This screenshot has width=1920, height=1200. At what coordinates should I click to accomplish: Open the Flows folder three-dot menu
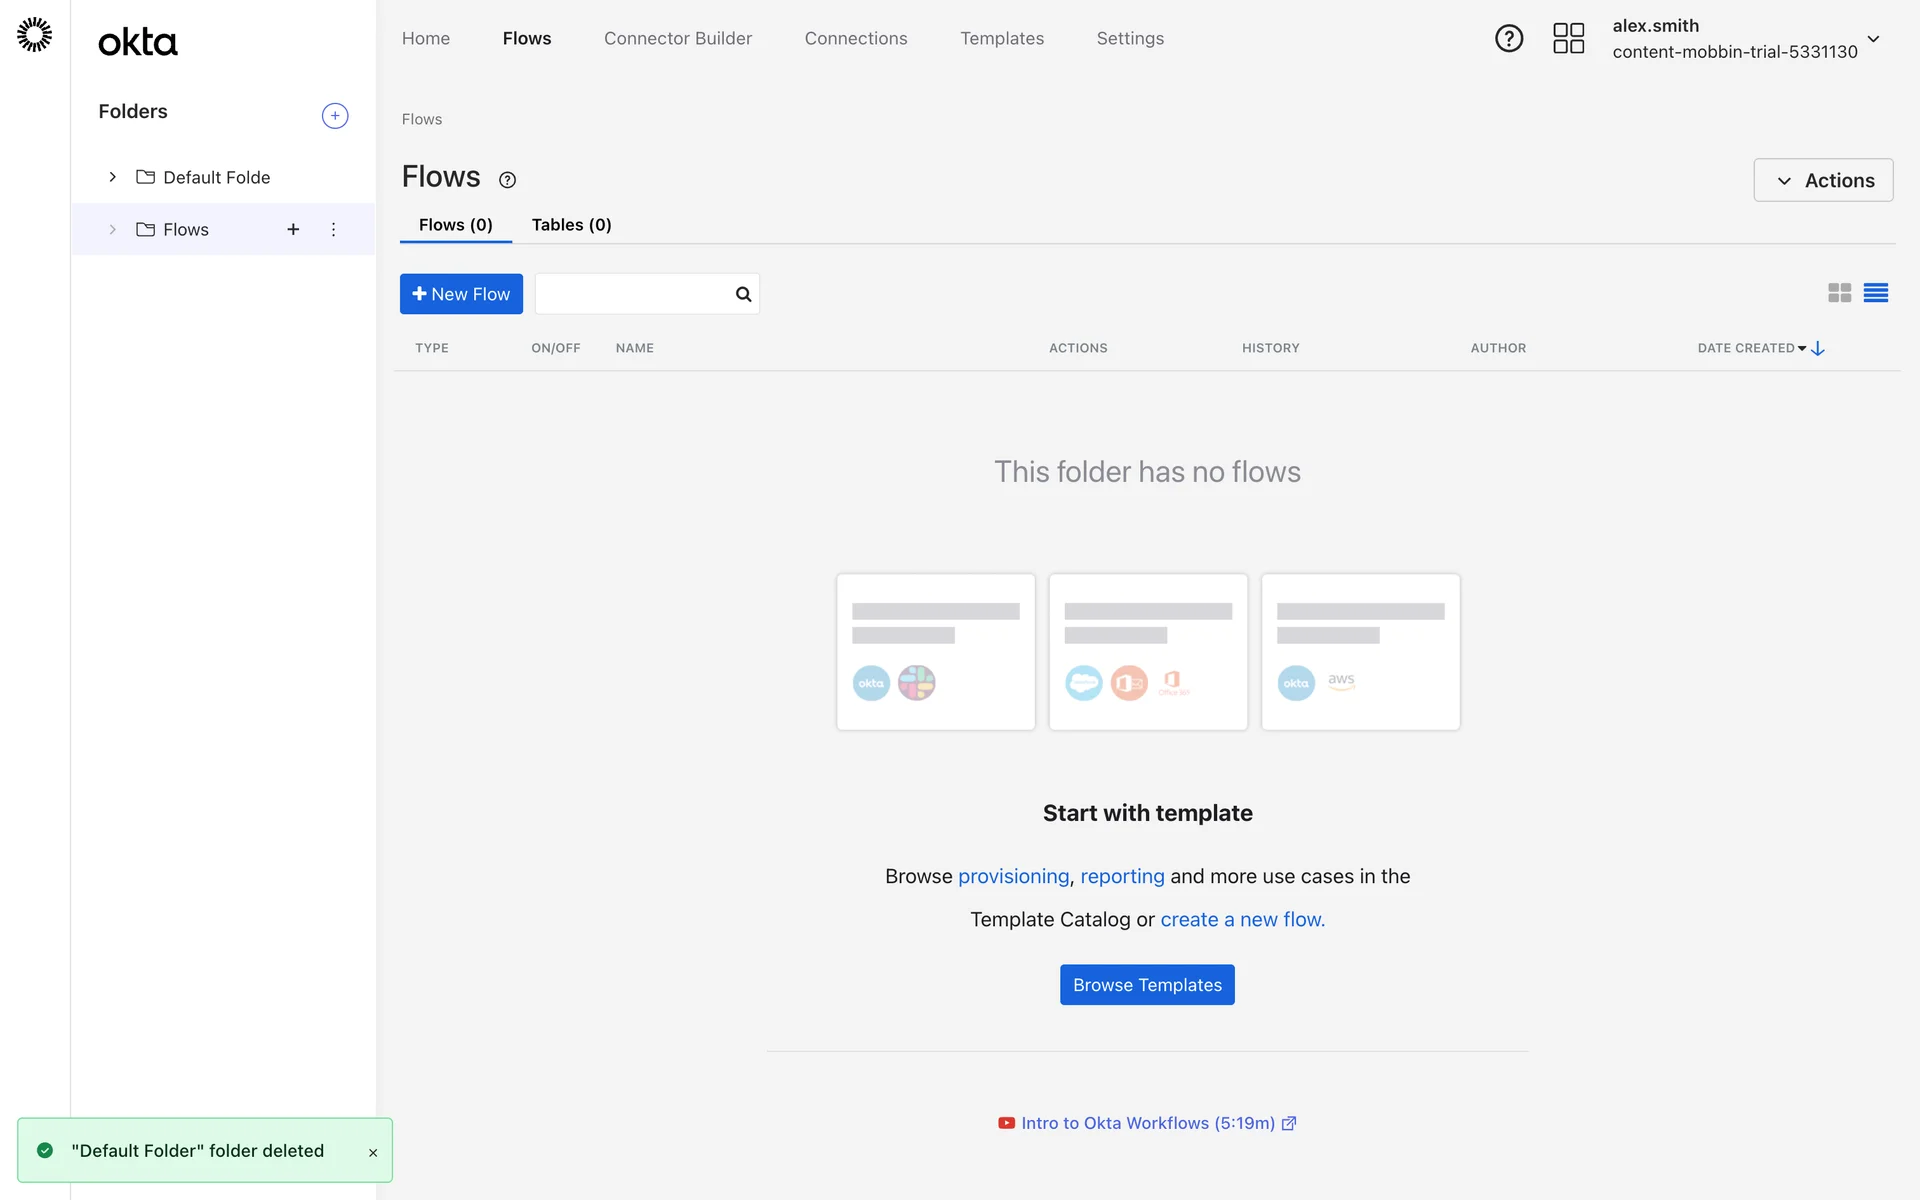(x=333, y=230)
